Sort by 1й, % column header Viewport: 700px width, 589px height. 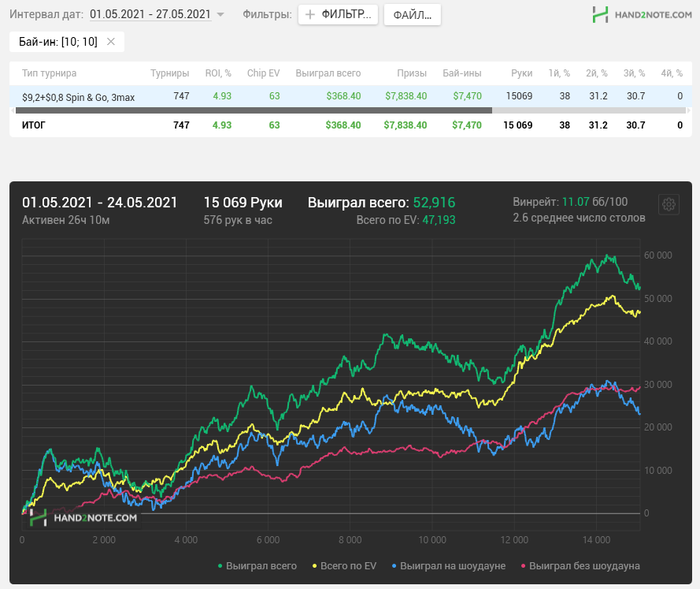(x=559, y=73)
